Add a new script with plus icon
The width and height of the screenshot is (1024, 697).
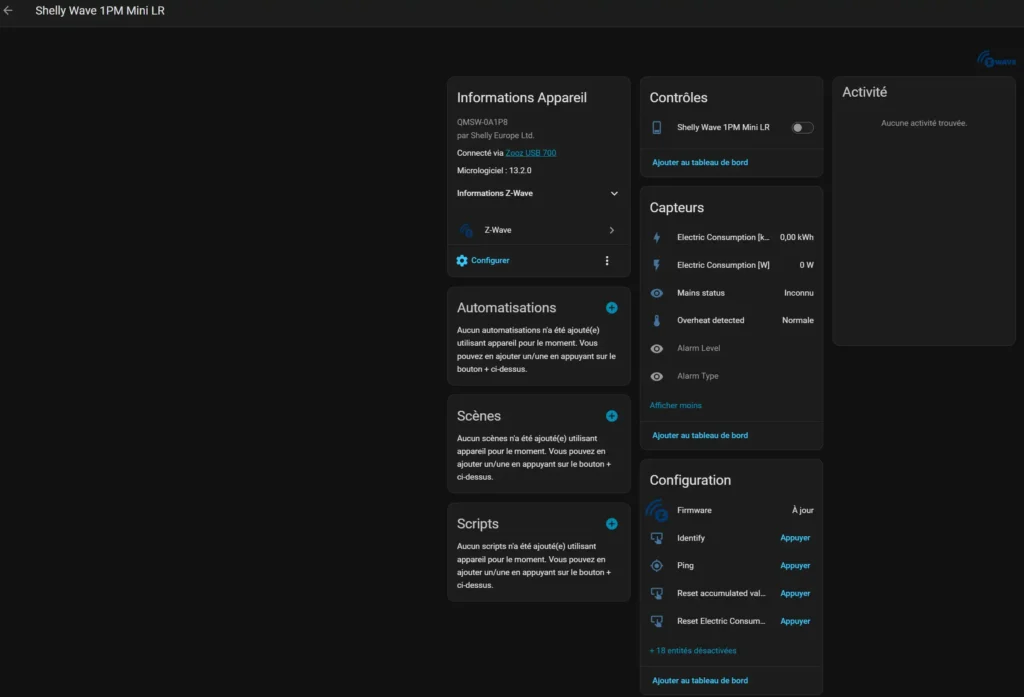coord(611,524)
